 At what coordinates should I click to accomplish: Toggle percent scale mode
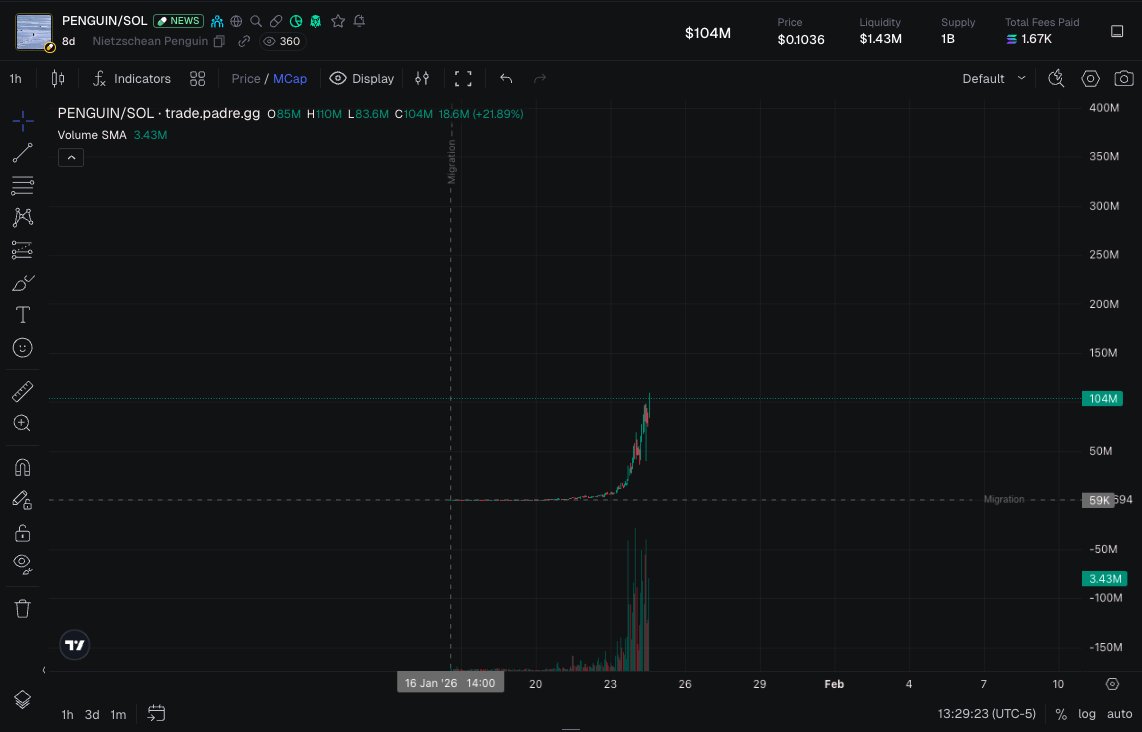point(1061,714)
